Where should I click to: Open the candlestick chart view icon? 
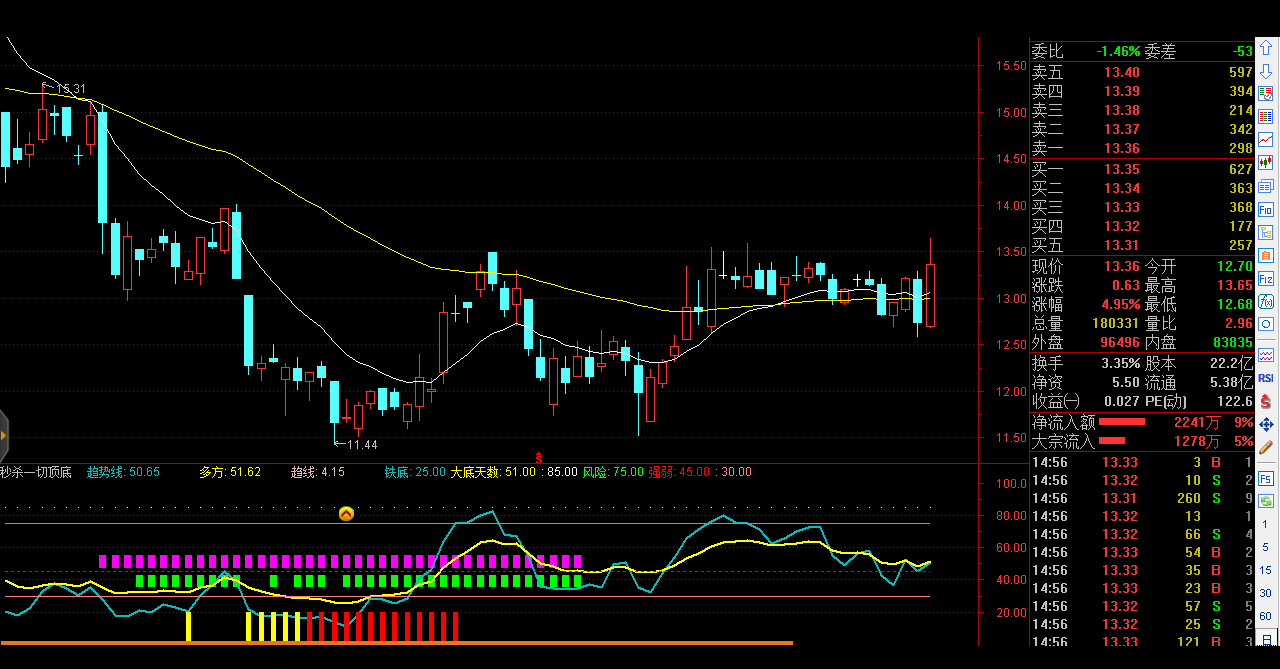pyautogui.click(x=1266, y=162)
